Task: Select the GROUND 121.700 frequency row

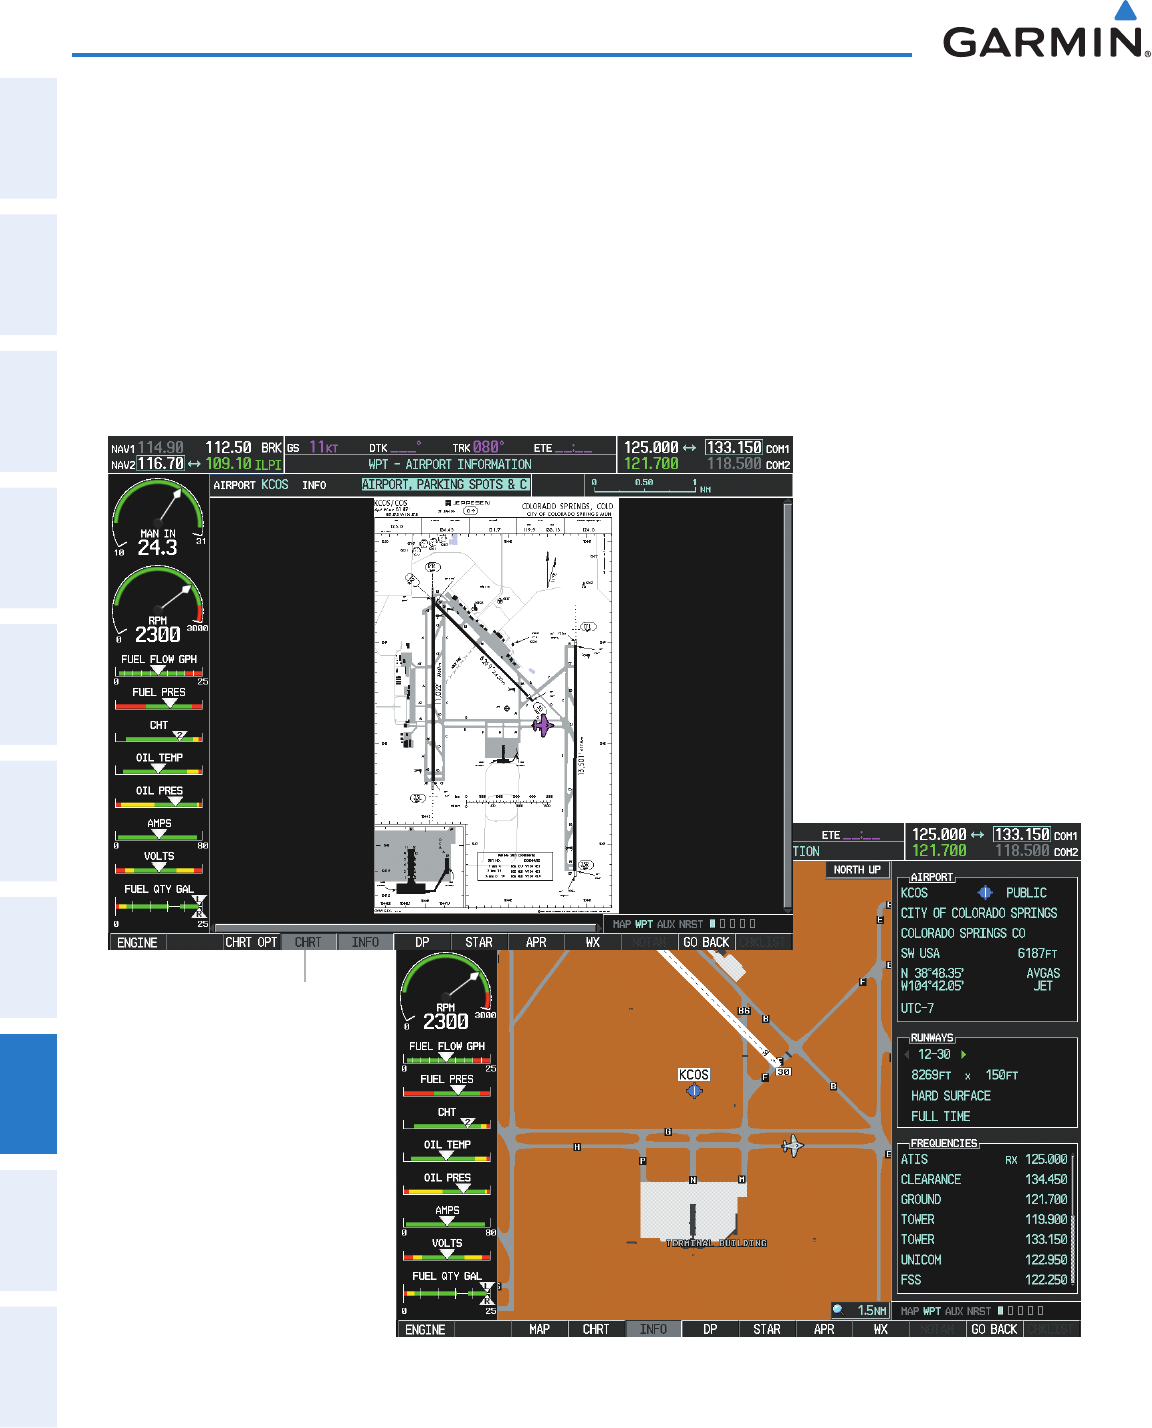Action: (984, 1200)
